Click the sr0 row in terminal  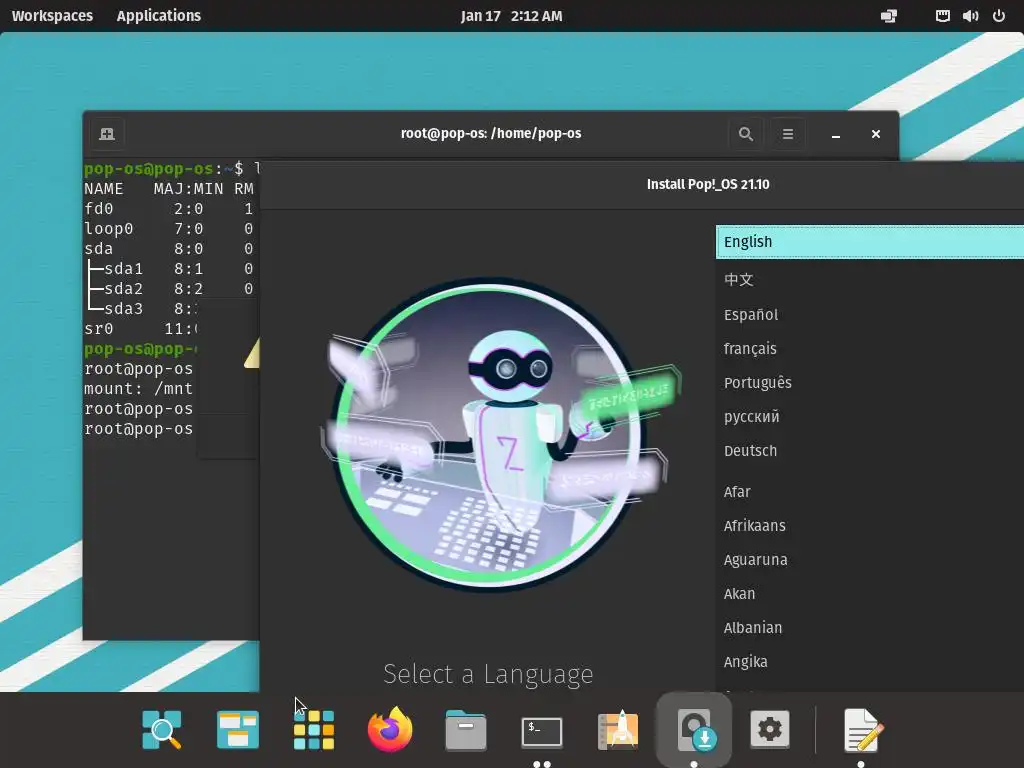pos(141,328)
